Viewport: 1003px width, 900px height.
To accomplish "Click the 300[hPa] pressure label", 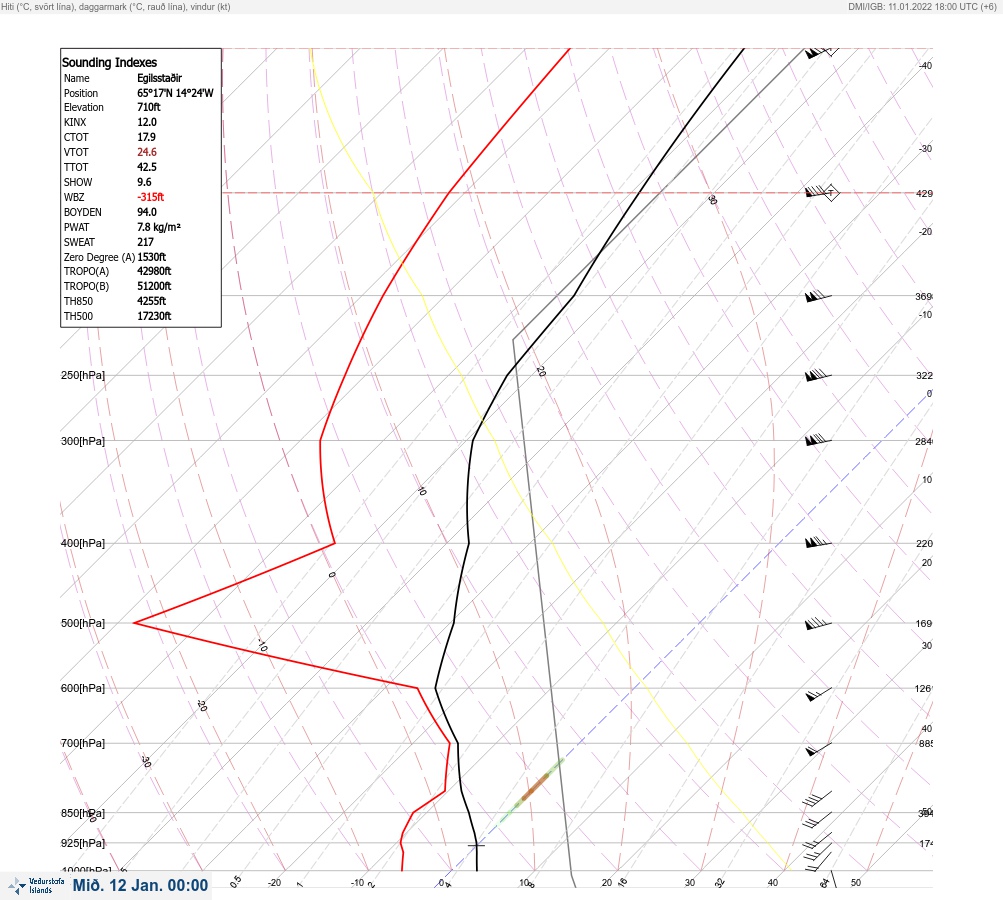I will 83,441.
